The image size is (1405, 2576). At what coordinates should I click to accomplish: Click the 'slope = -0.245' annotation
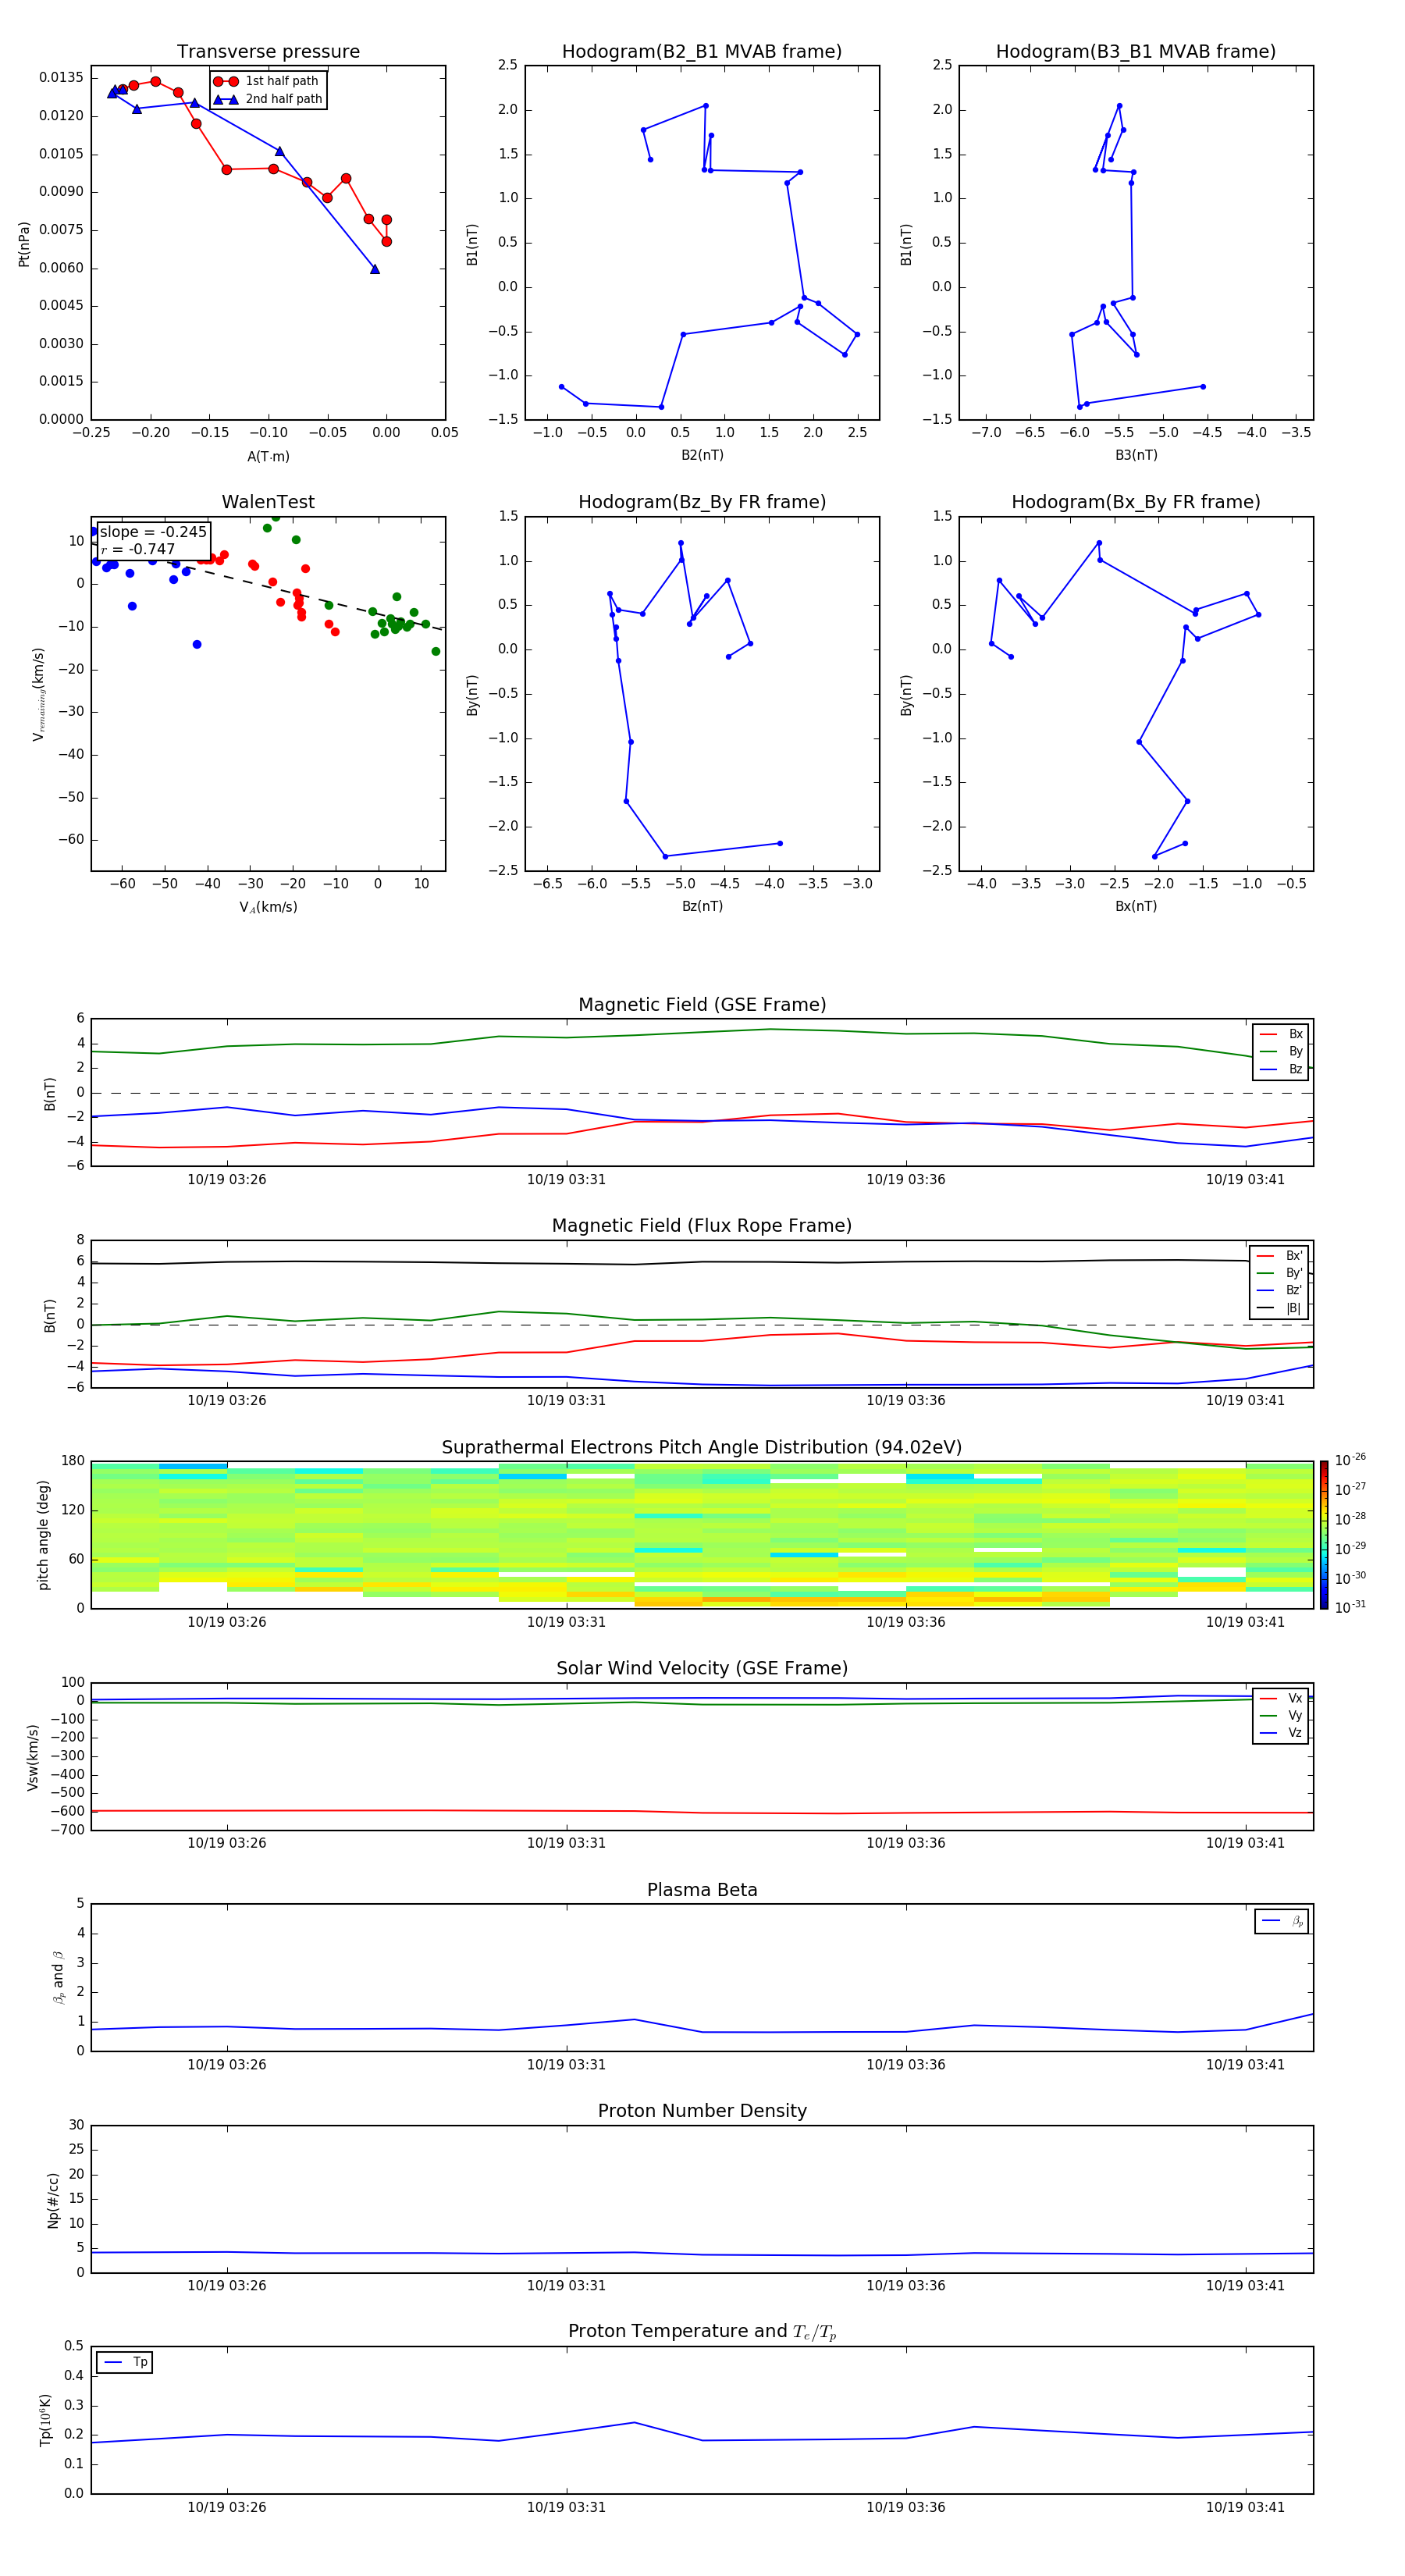pyautogui.click(x=153, y=532)
